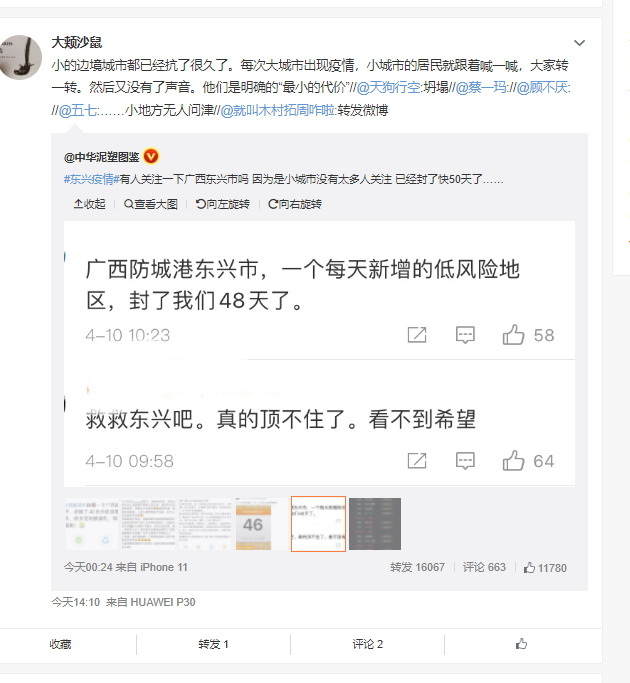Rotate image right with 向右旋转
This screenshot has height=683, width=630.
tap(295, 204)
